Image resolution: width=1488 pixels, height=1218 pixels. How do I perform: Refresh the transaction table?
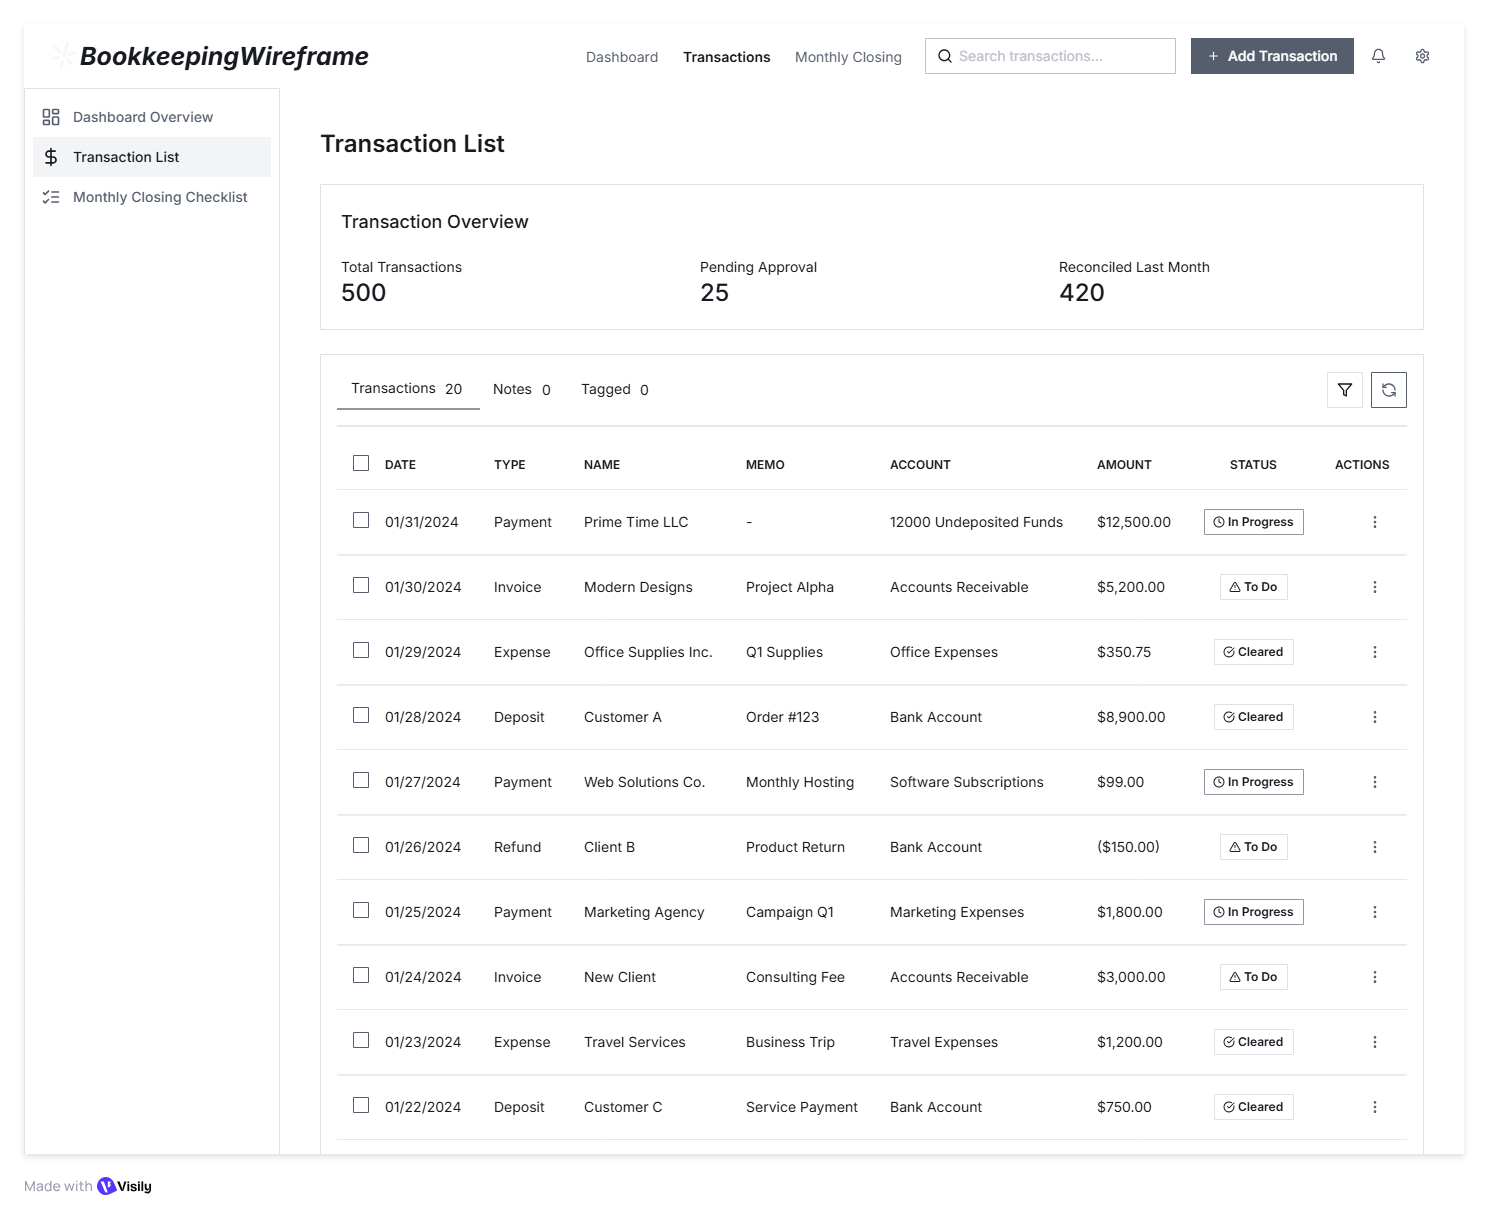pyautogui.click(x=1388, y=390)
